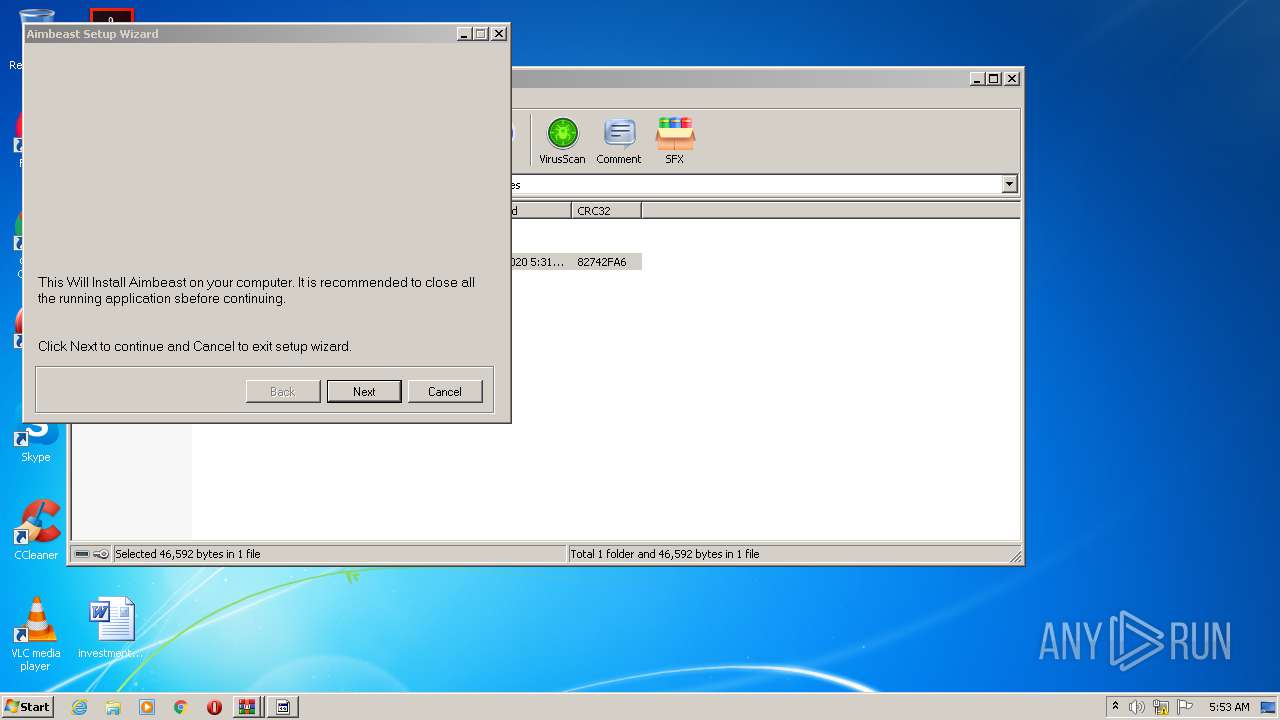Select the CRC32 value 82742FA6
The width and height of the screenshot is (1280, 720).
602,262
